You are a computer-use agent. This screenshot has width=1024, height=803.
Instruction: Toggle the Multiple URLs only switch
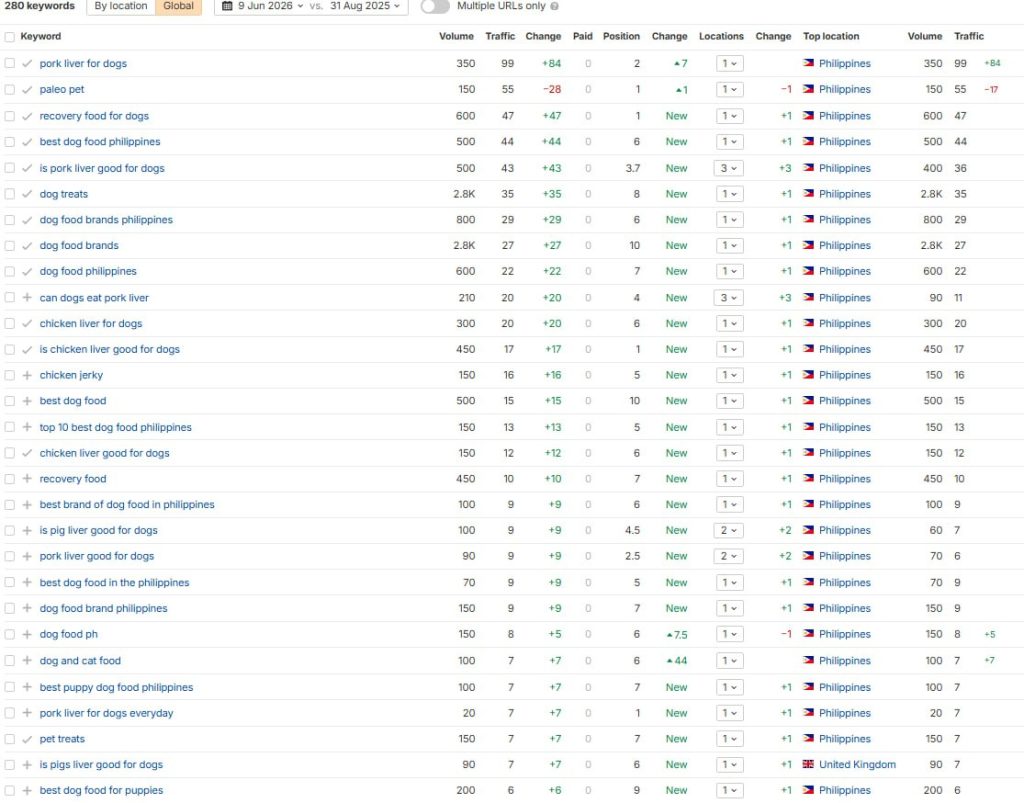(x=436, y=7)
